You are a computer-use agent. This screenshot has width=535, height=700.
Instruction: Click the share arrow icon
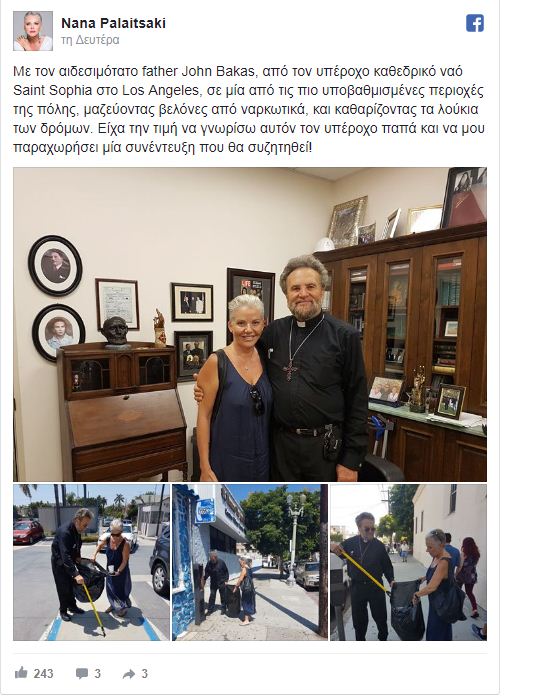[x=129, y=674]
